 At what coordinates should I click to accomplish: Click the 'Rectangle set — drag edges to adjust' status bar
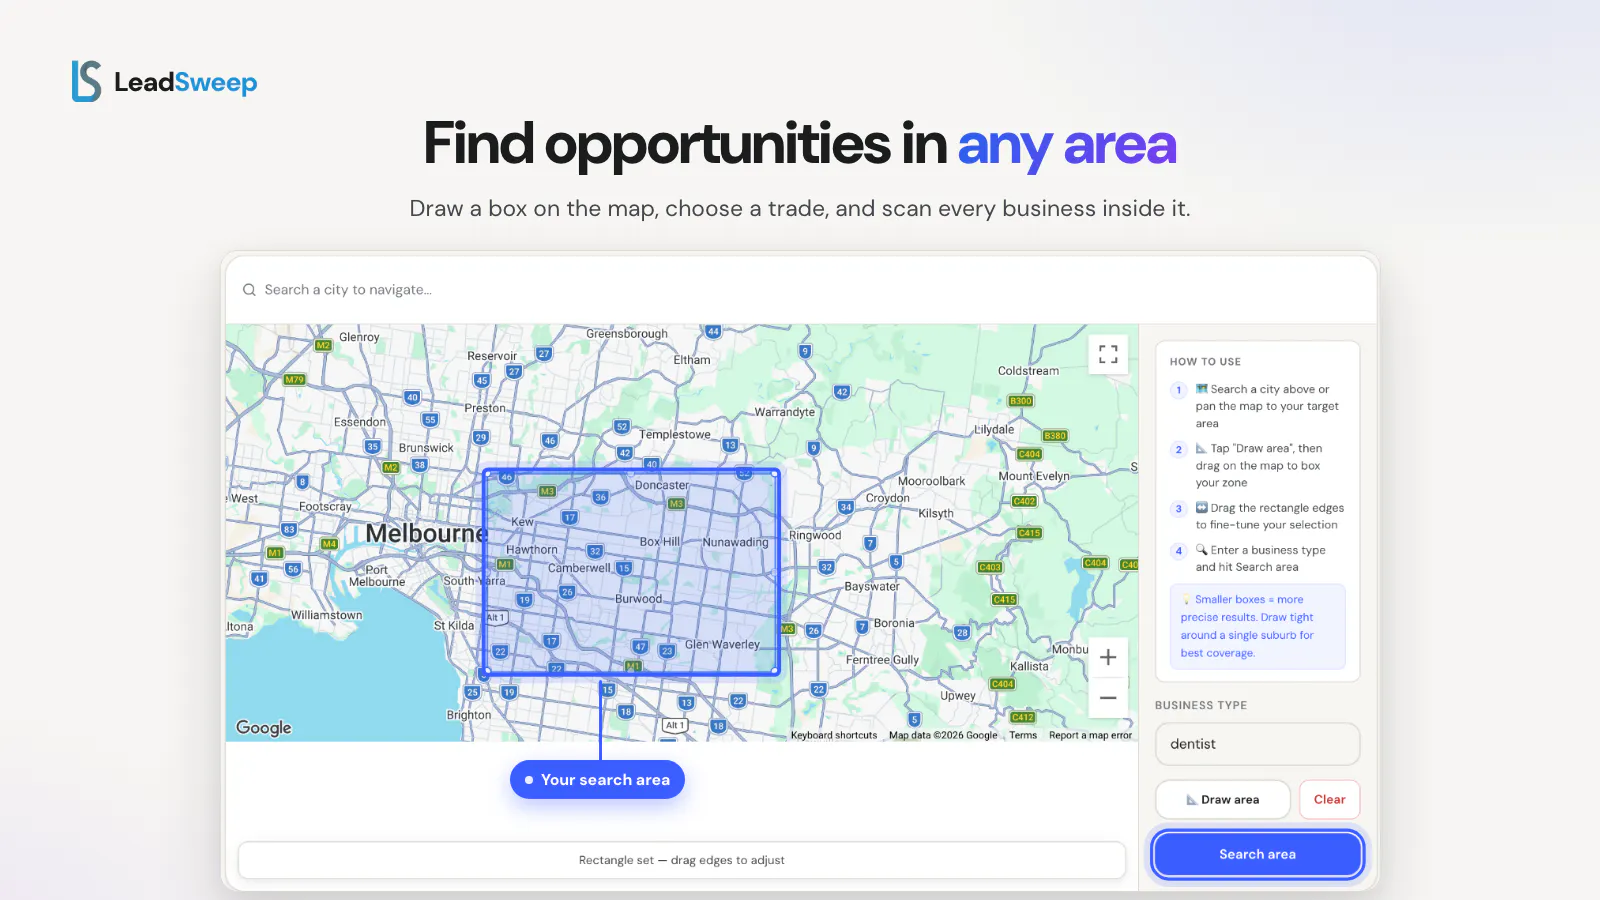tap(682, 860)
